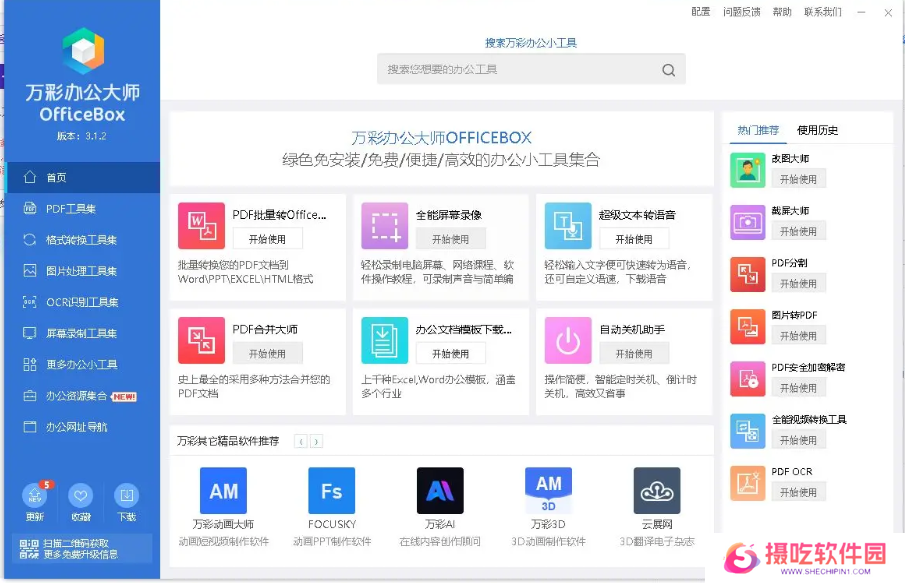Click the 办公文档模板下载 icon

click(x=384, y=341)
